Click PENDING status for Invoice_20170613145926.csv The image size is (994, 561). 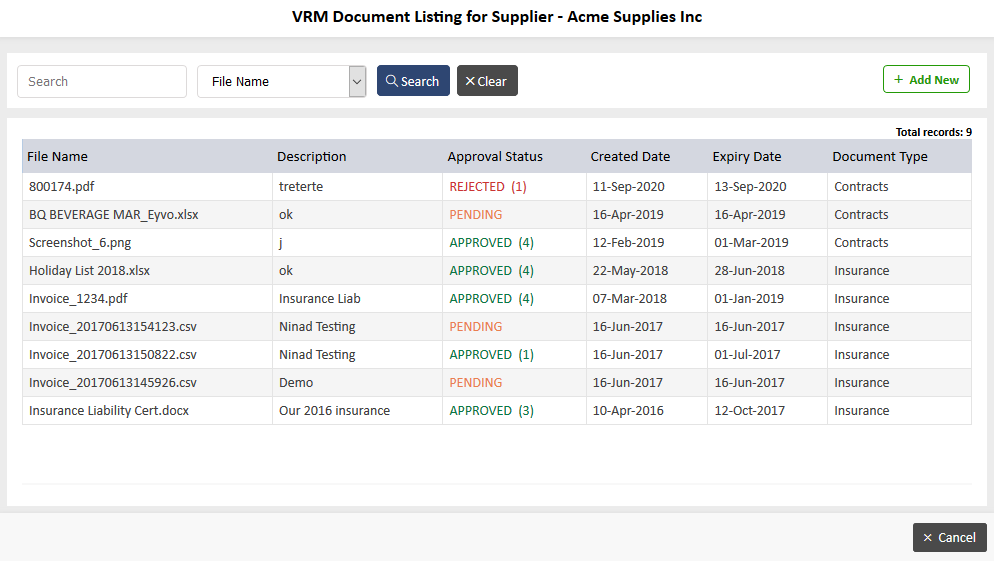click(x=475, y=382)
